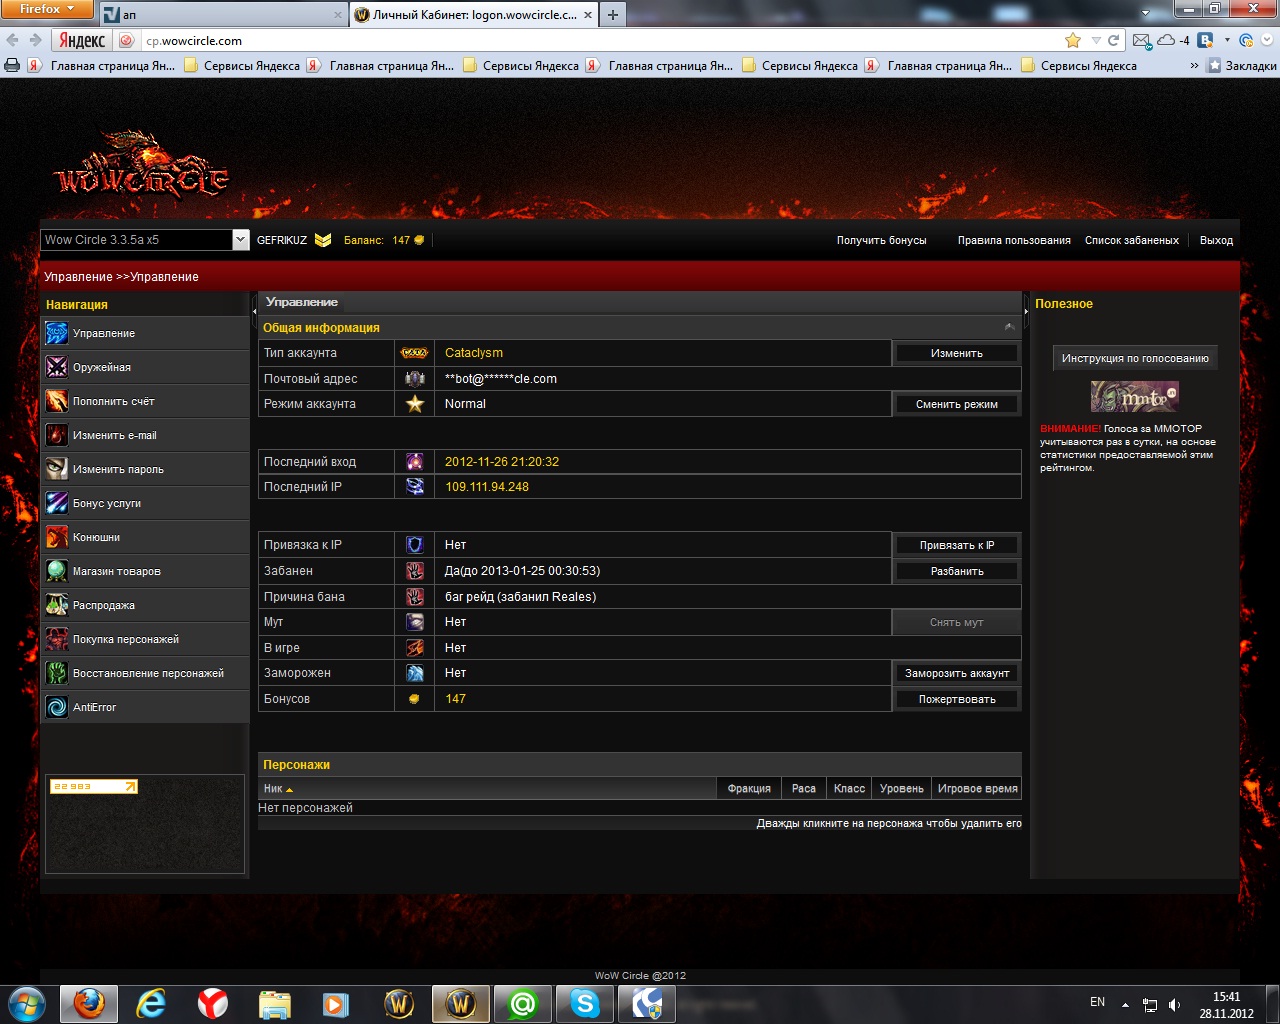The image size is (1280, 1024).
Task: Click the Пожертвовать button
Action: [x=957, y=699]
